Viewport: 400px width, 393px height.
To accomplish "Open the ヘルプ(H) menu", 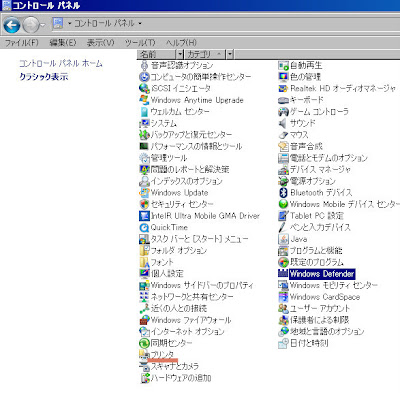I will 181,43.
